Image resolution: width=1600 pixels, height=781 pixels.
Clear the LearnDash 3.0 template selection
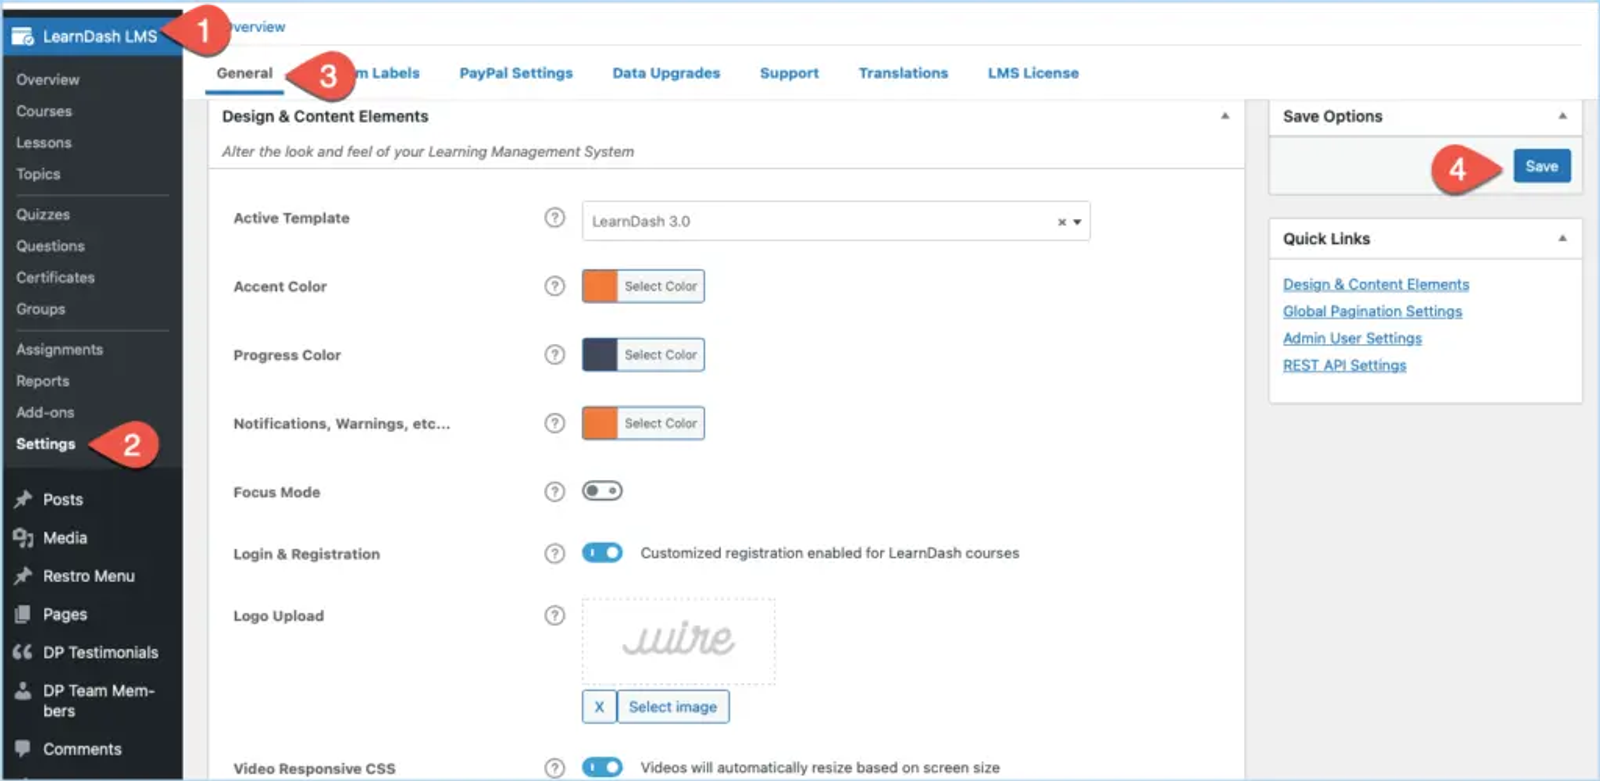coord(1062,222)
